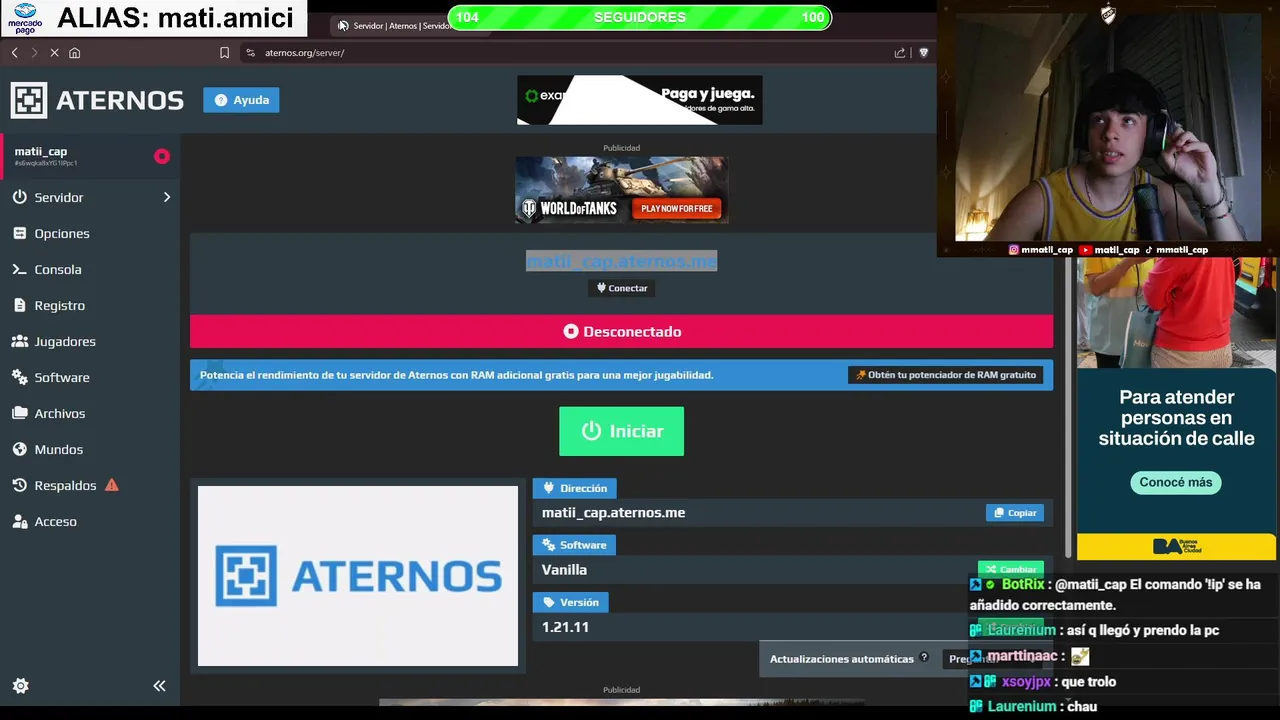The height and width of the screenshot is (720, 1280).
Task: Open the Ayuda help button
Action: (x=241, y=100)
